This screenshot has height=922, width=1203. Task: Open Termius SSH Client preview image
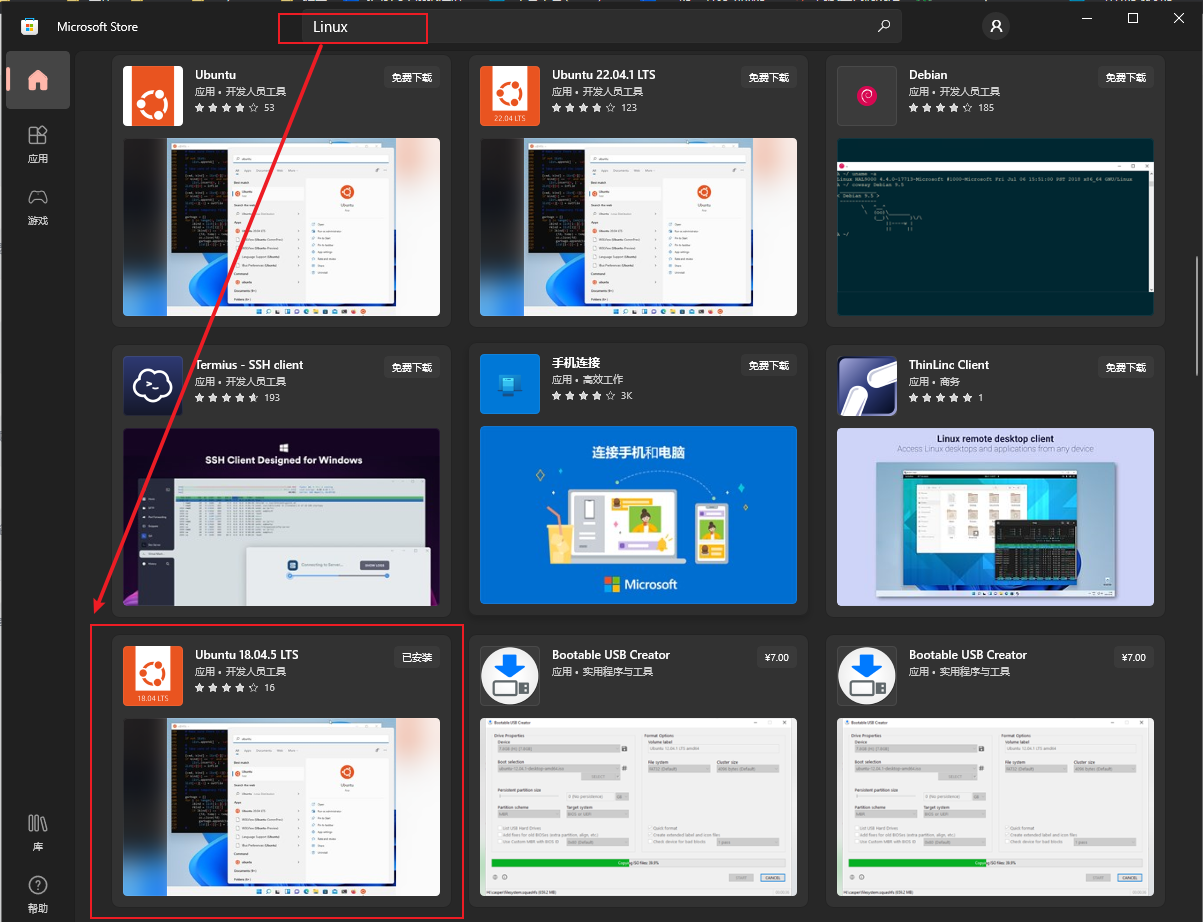tap(281, 517)
